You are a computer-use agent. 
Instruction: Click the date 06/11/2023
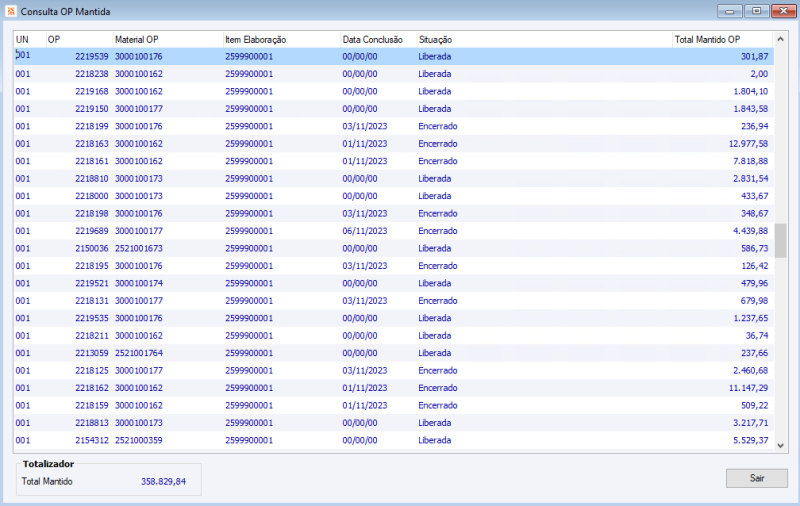[365, 231]
